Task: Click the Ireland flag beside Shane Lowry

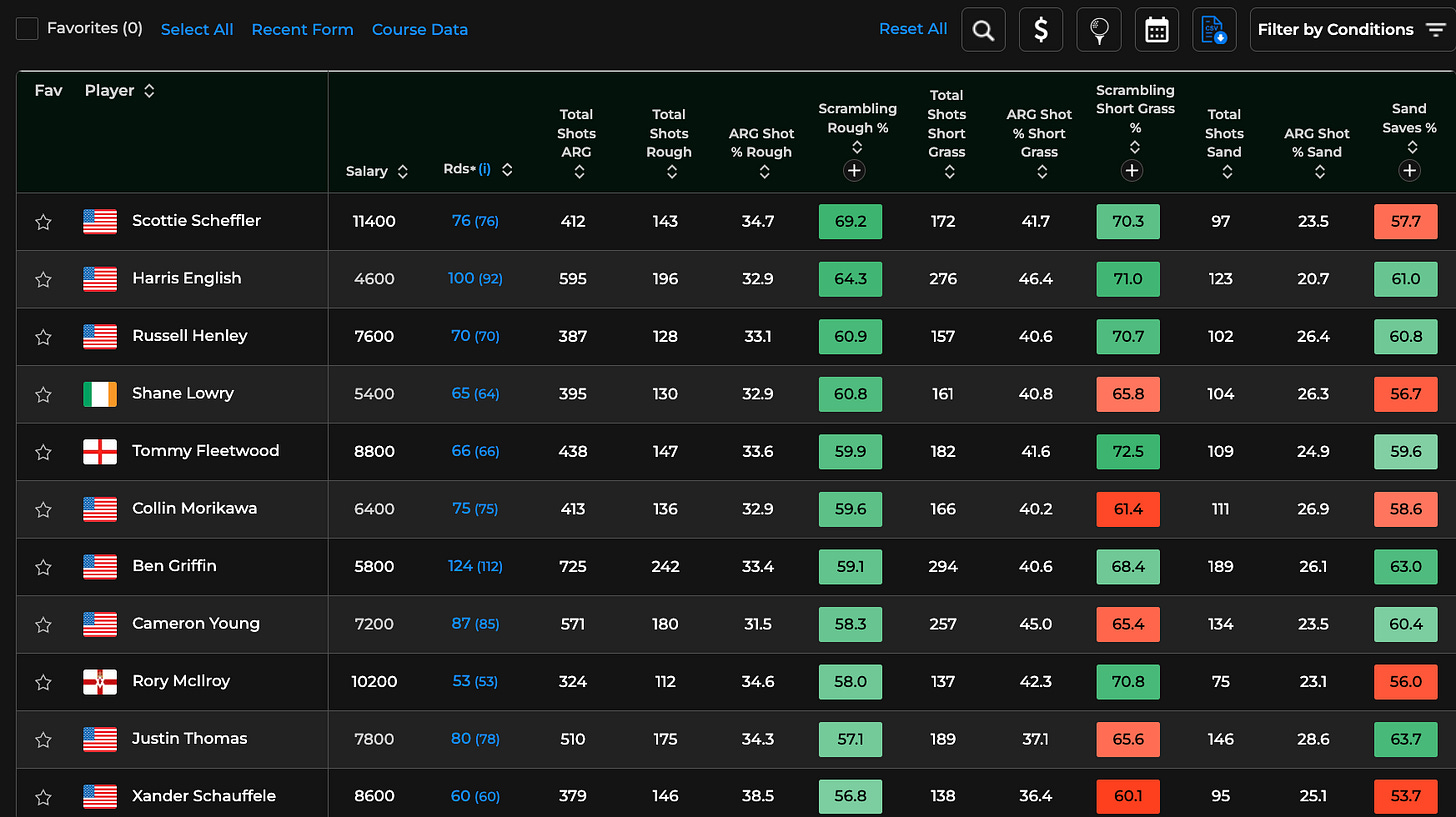Action: pos(100,394)
